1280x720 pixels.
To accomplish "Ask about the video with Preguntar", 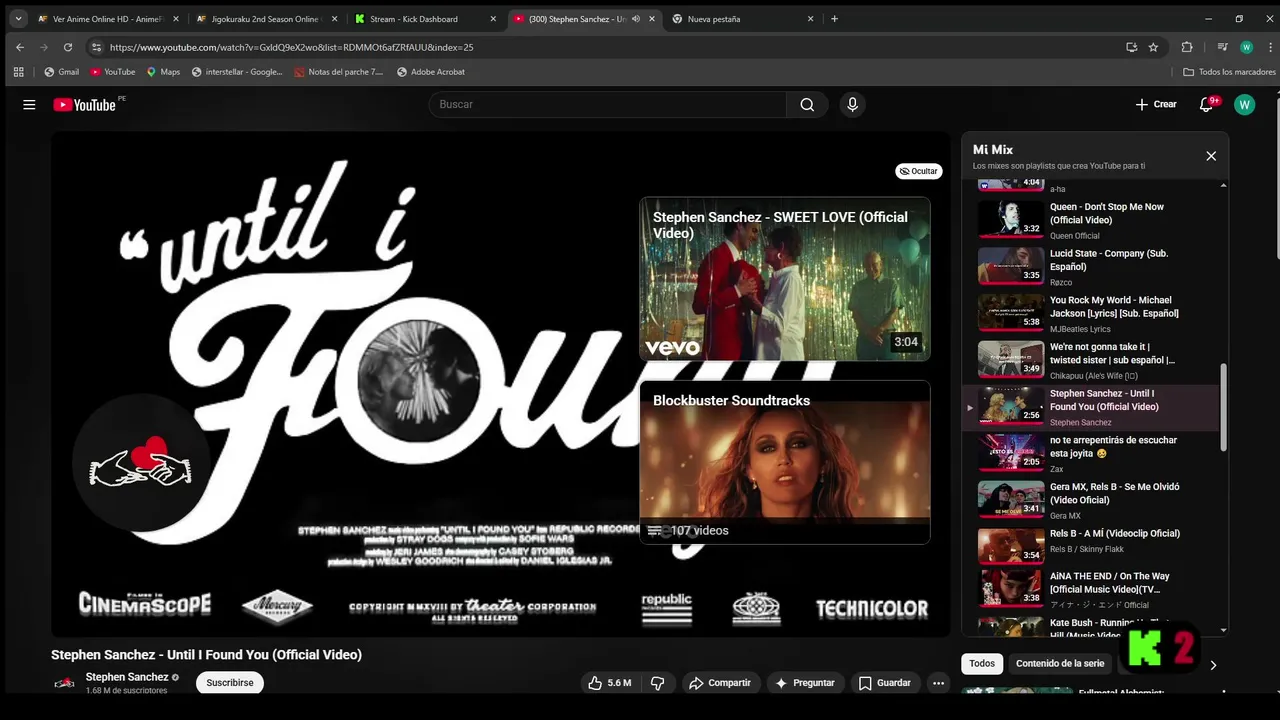I will (805, 683).
